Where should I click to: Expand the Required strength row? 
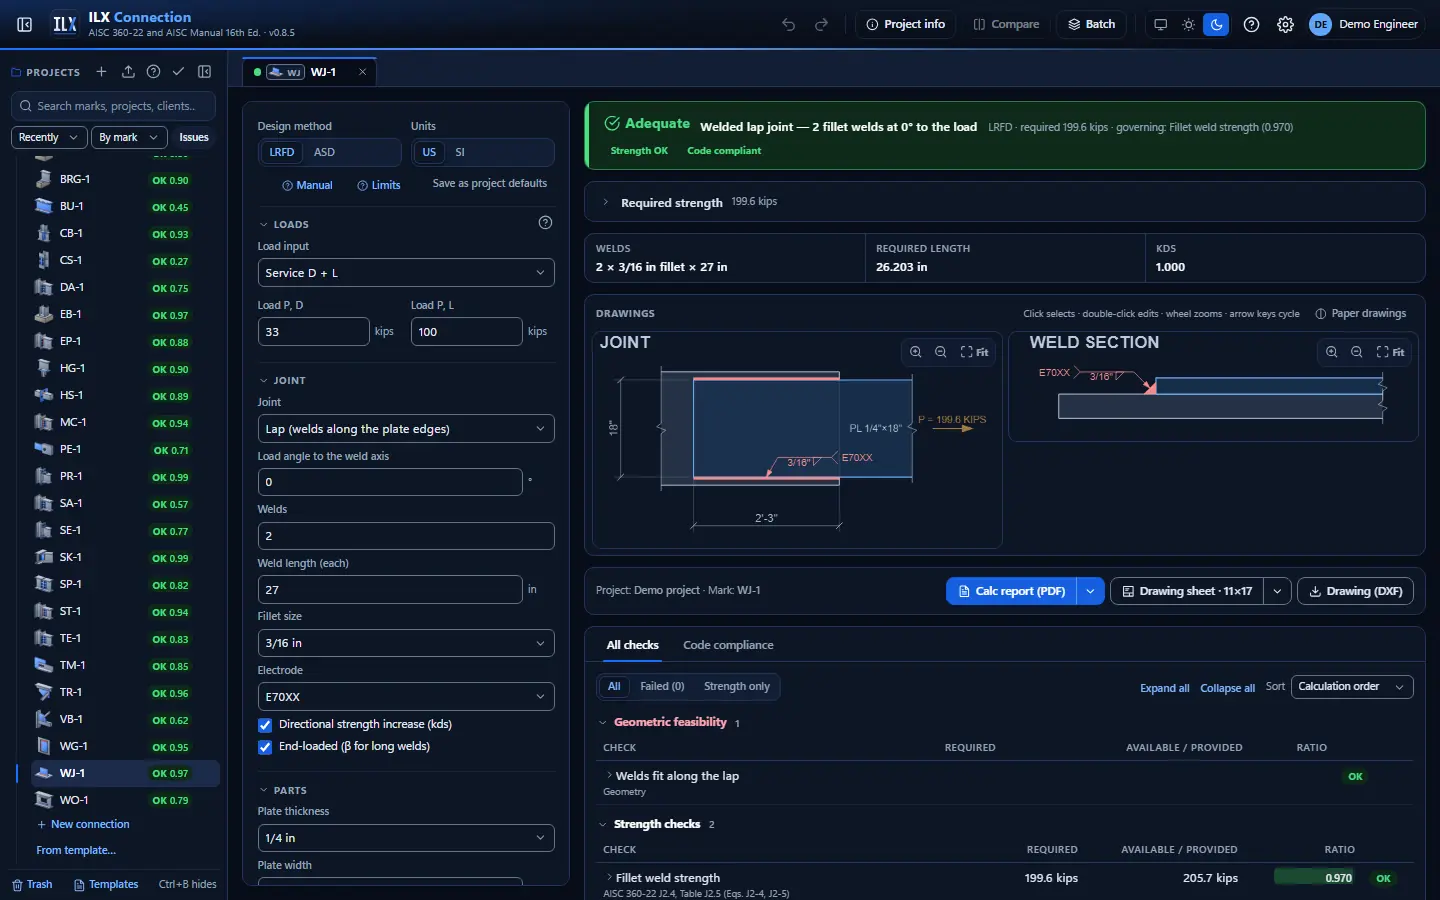pyautogui.click(x=1005, y=202)
